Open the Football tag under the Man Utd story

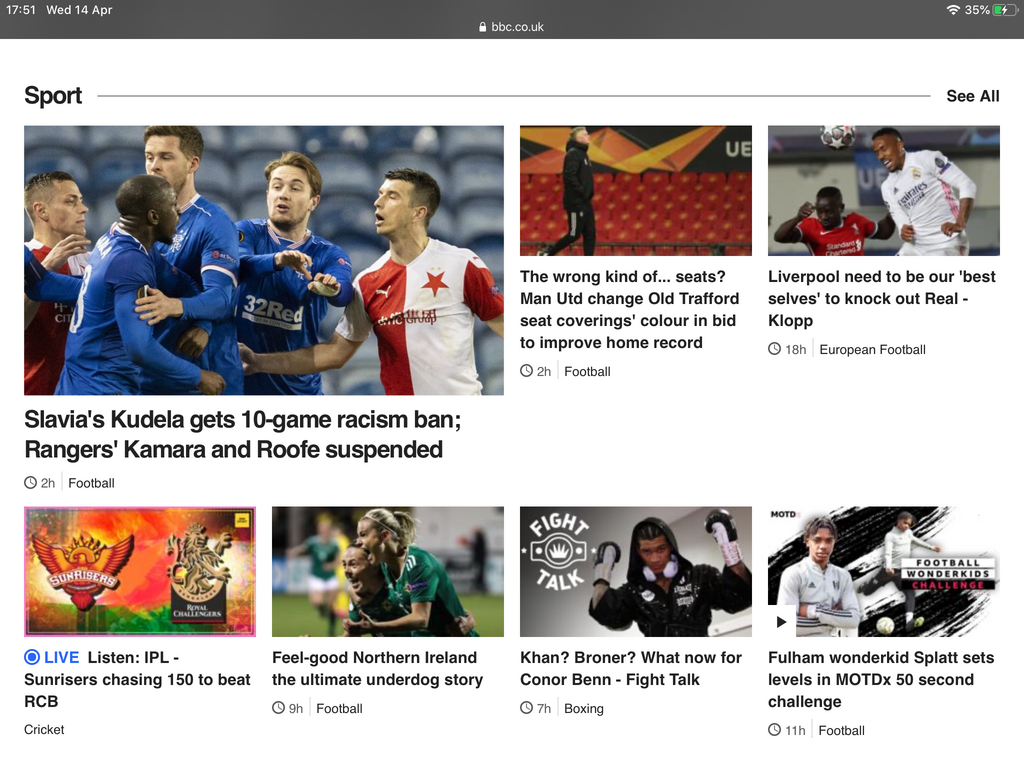pos(587,372)
